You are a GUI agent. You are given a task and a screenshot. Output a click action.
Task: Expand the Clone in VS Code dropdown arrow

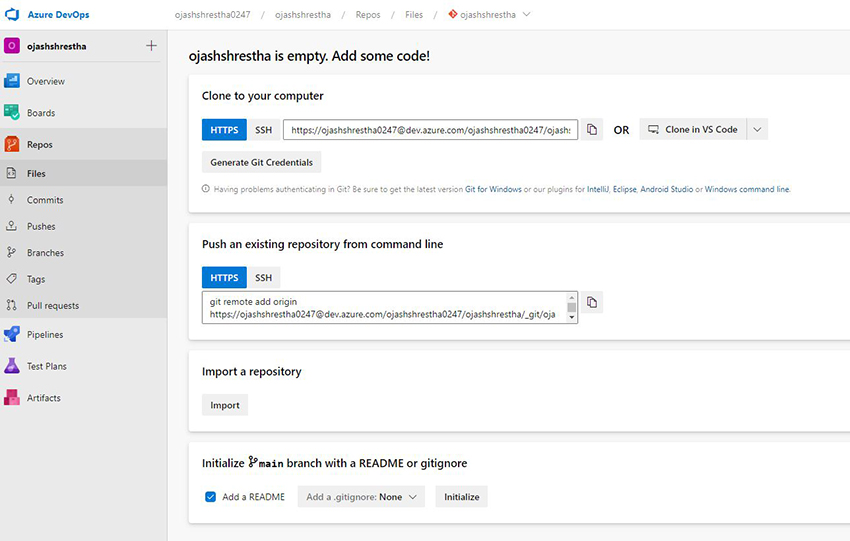[x=757, y=130]
